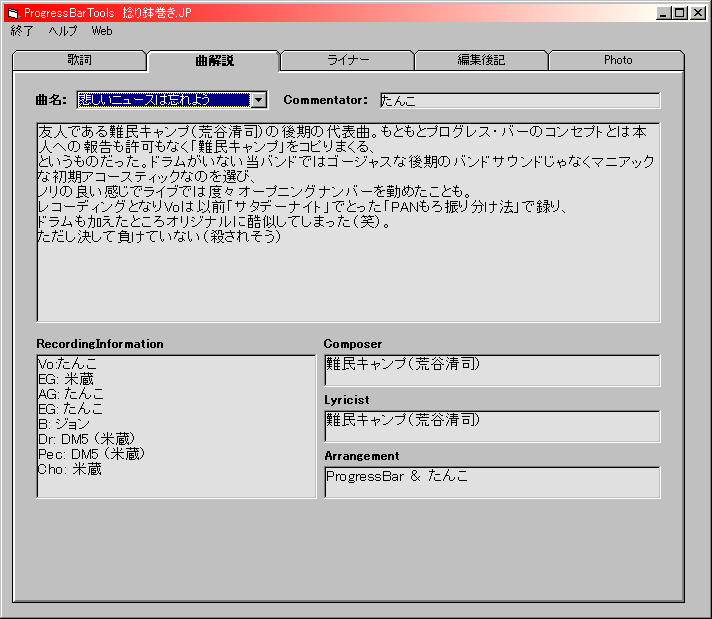The image size is (712, 619).
Task: Click the line 'Cho: 米蔵'
Action: (x=70, y=469)
